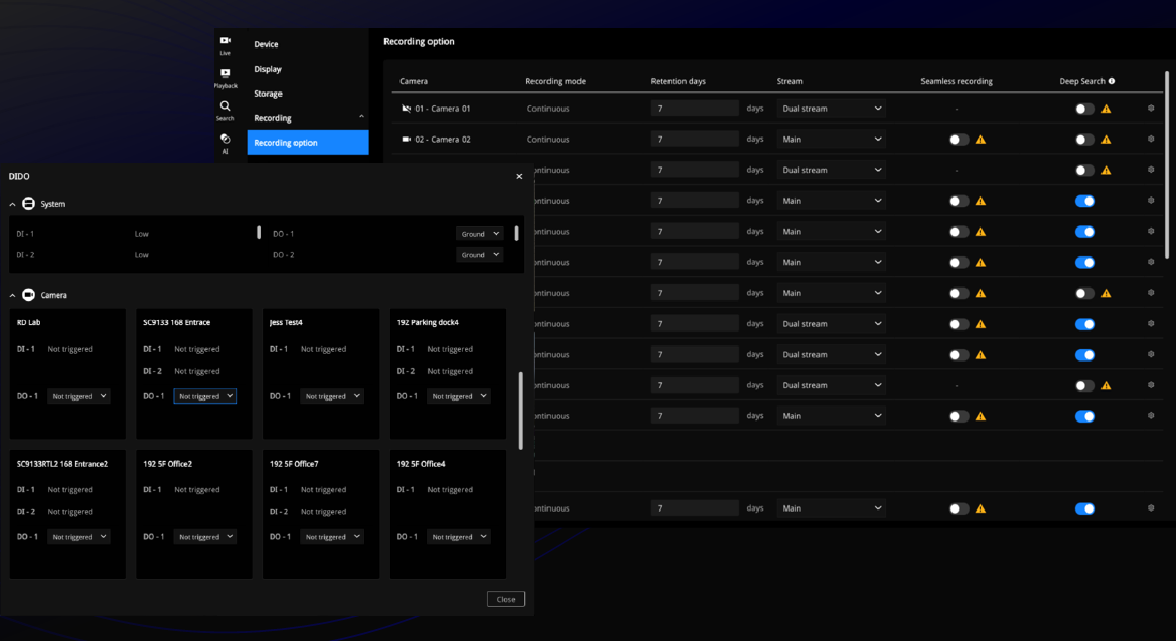Open DO-1 Ground dropdown in System section
The image size is (1176, 641).
480,234
